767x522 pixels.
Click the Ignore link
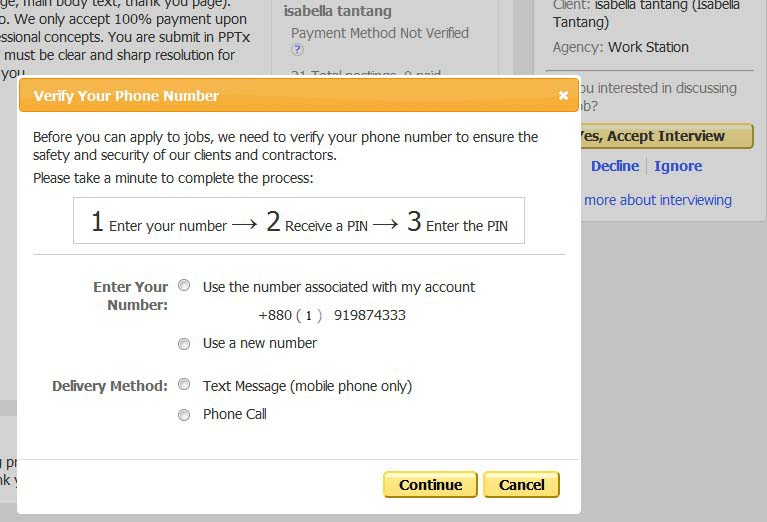(678, 166)
